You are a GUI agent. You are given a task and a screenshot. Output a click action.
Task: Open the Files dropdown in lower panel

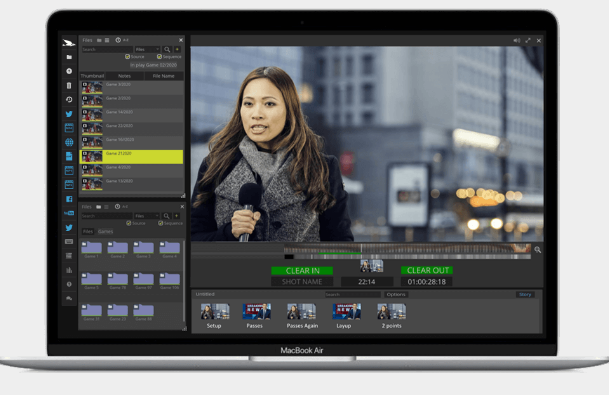pyautogui.click(x=147, y=216)
